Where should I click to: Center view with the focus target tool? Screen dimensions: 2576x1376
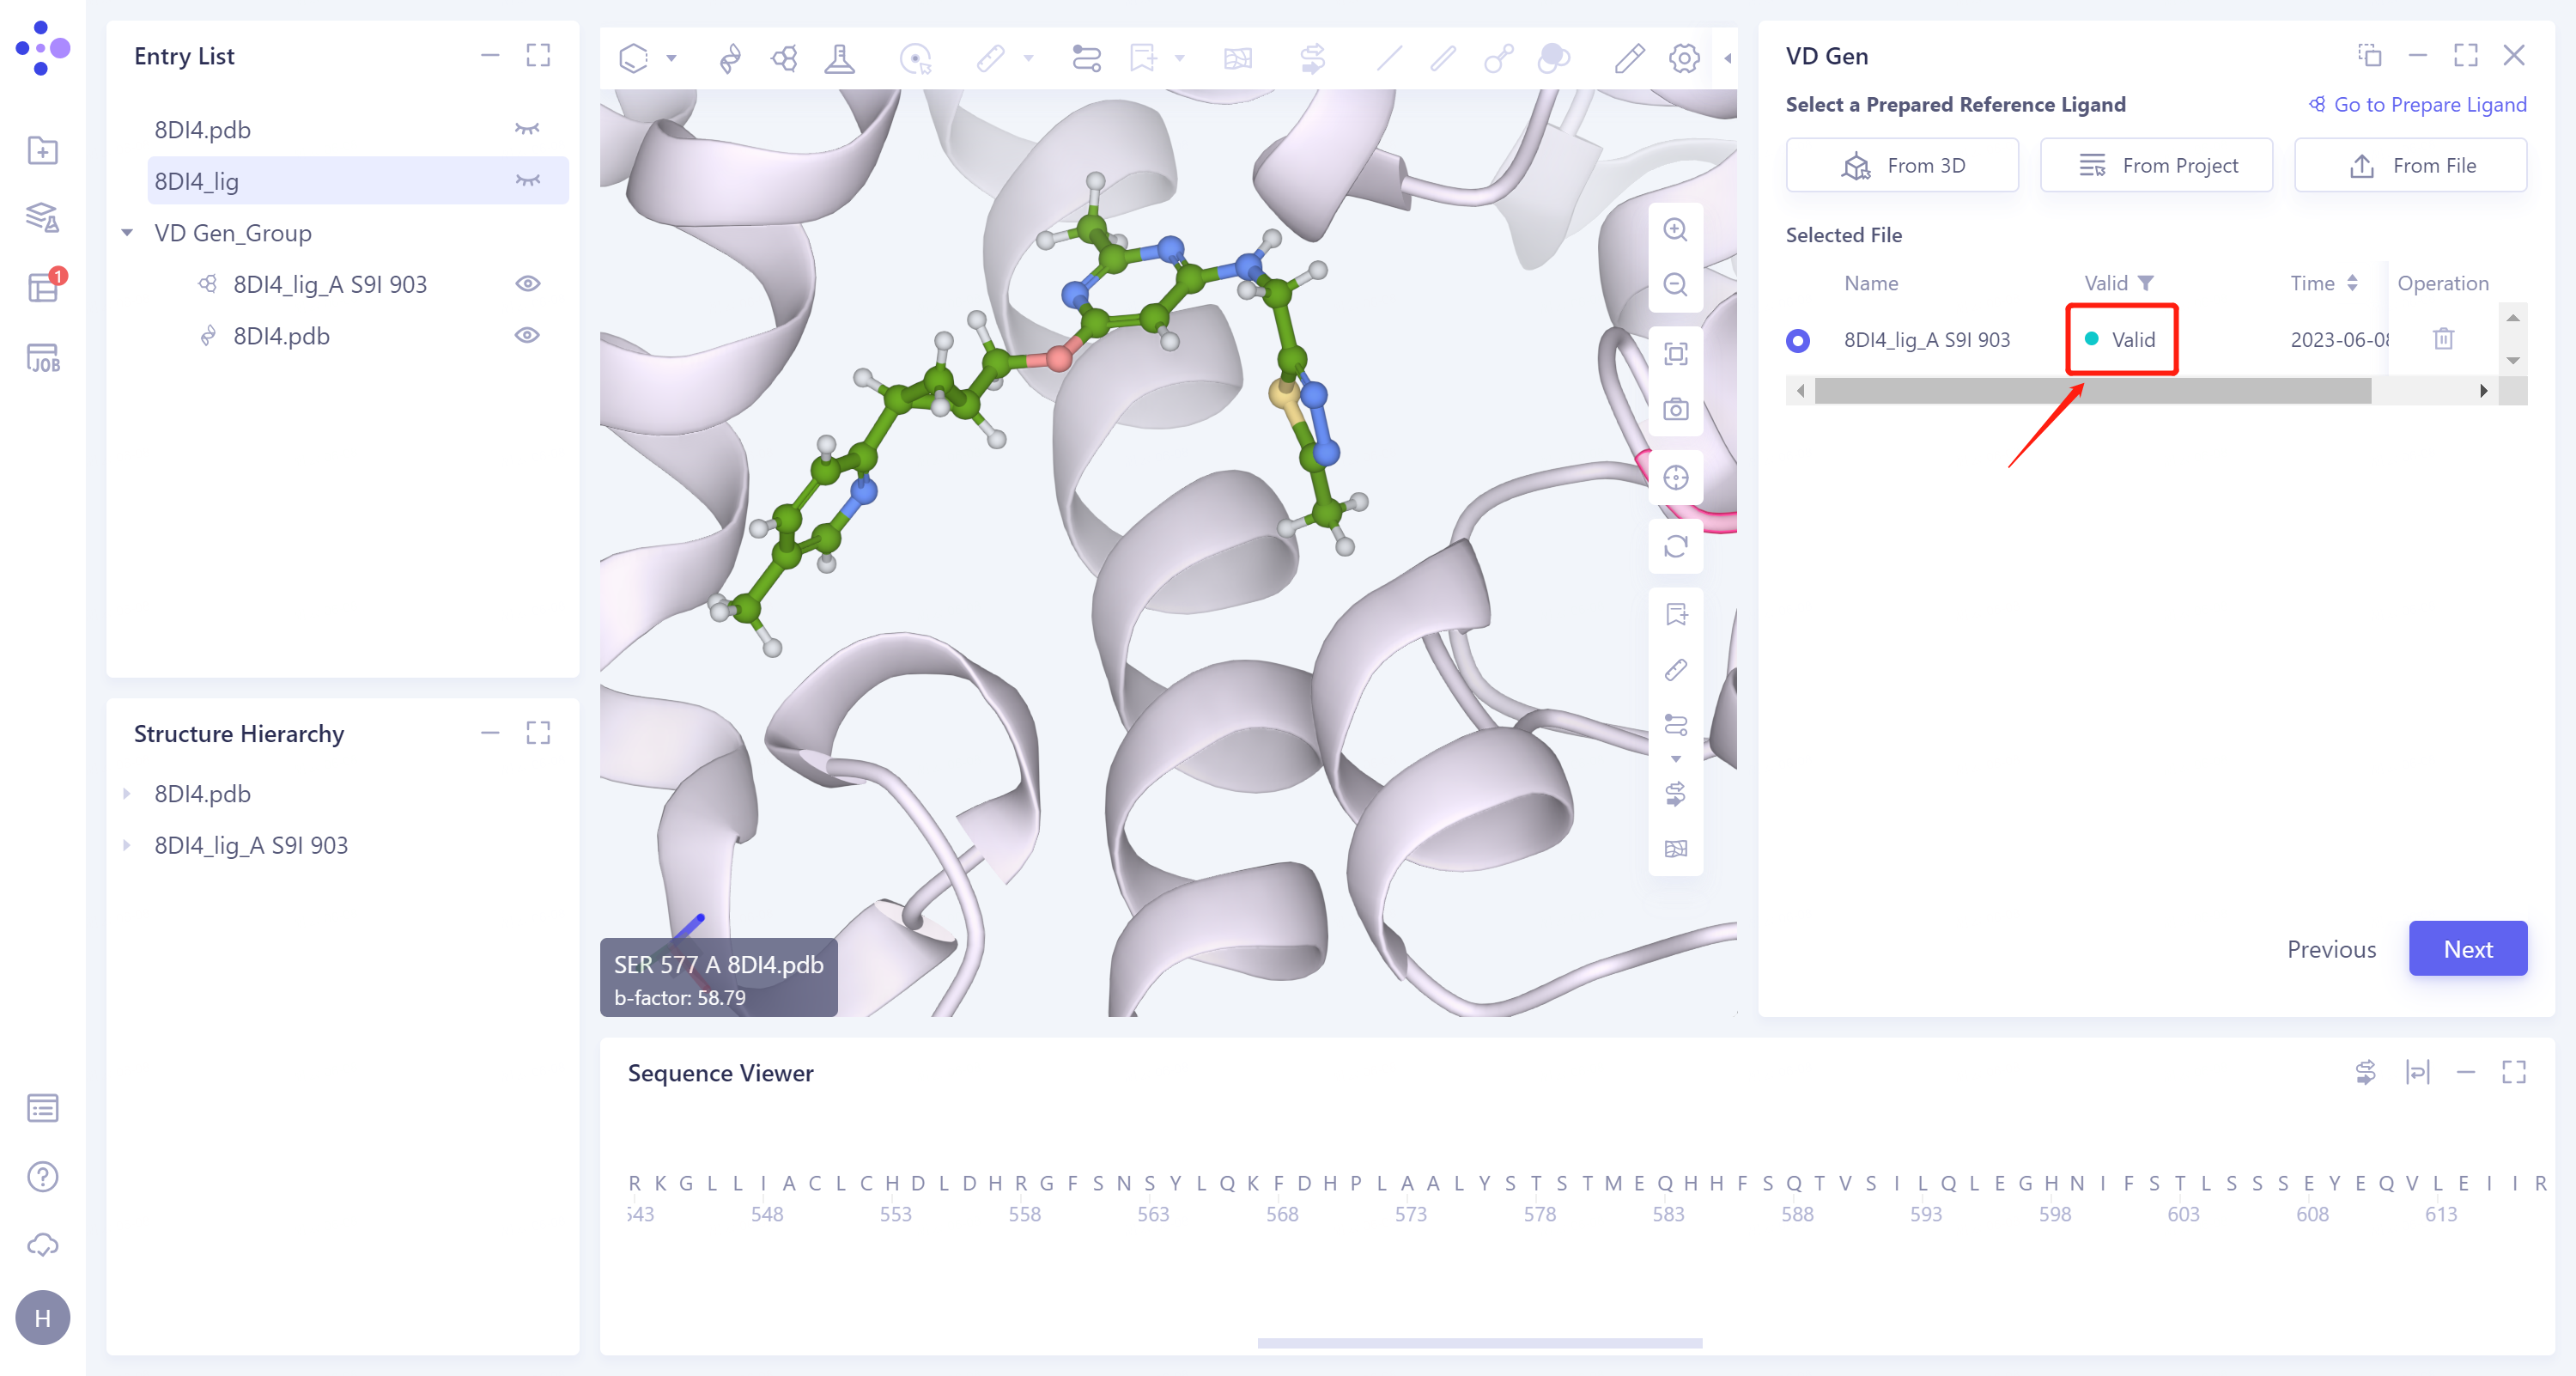click(x=1675, y=477)
